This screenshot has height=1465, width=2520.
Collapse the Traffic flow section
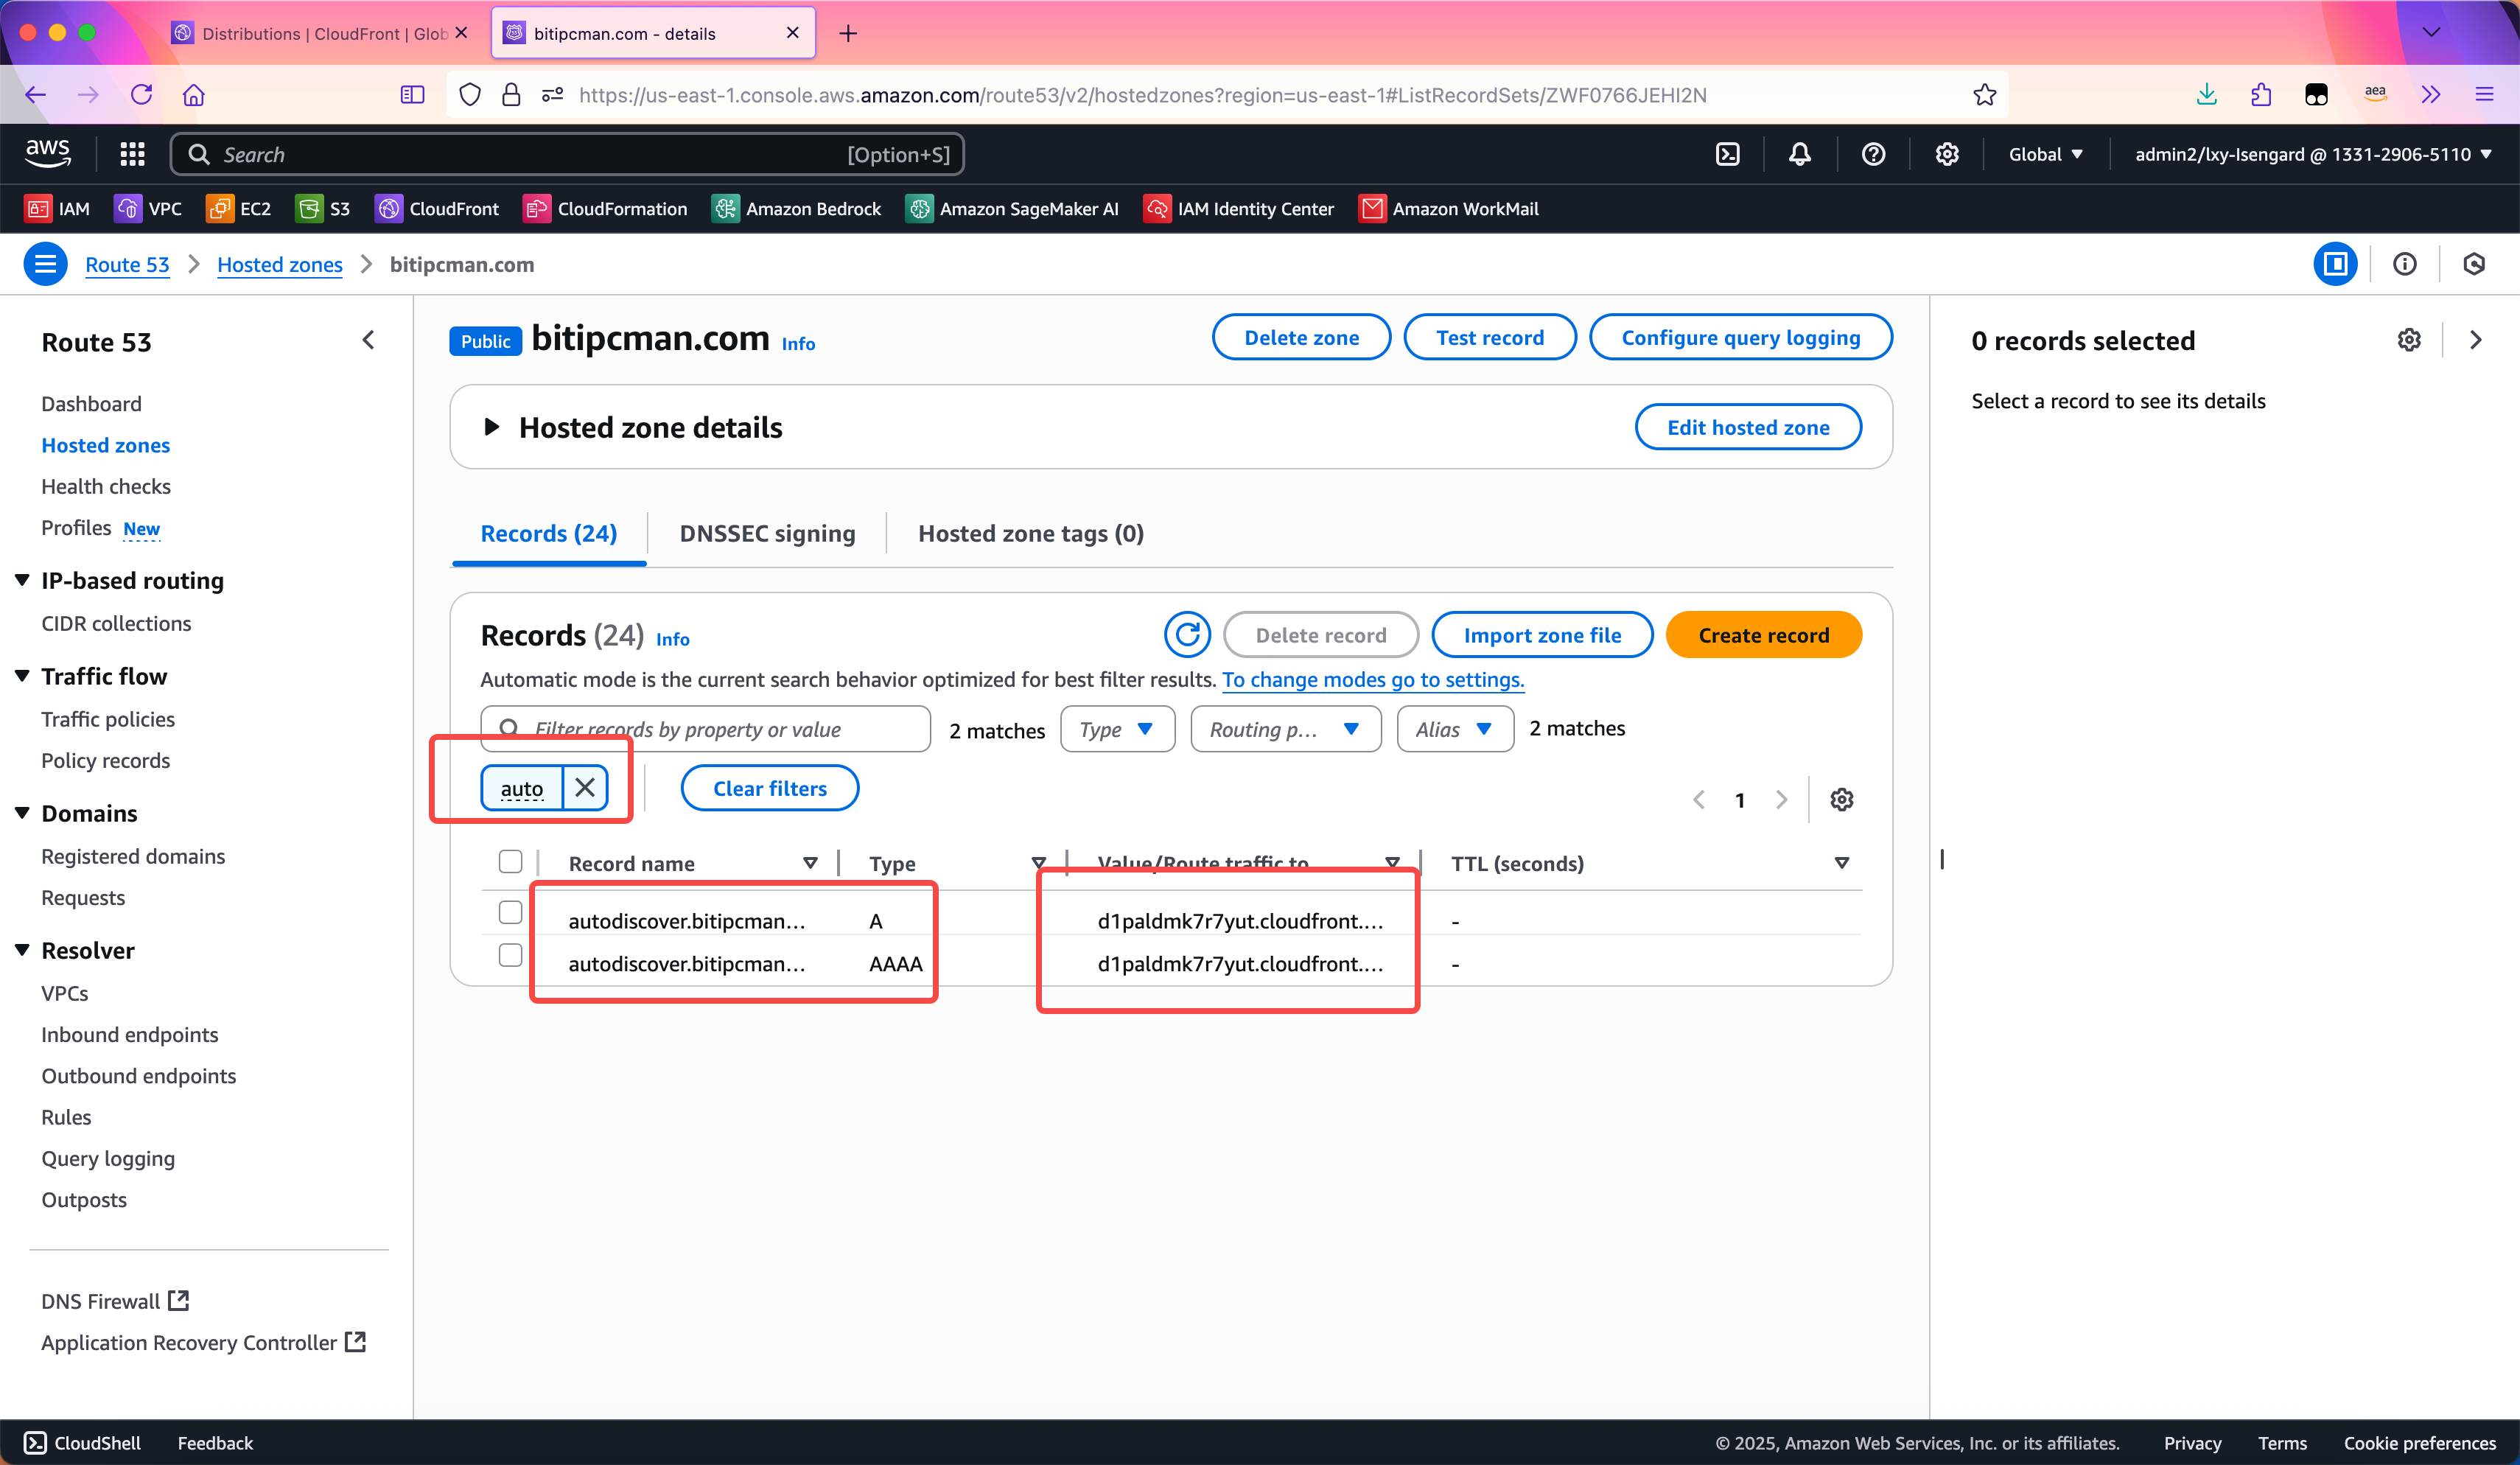pos(22,676)
